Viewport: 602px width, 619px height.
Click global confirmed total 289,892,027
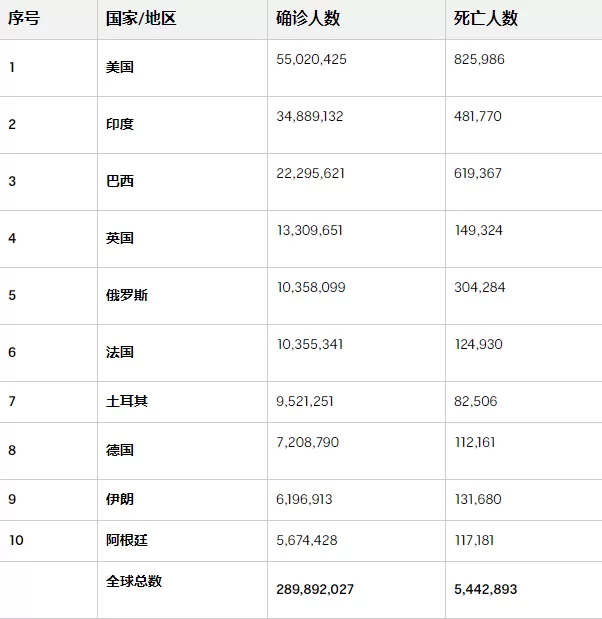pos(315,589)
